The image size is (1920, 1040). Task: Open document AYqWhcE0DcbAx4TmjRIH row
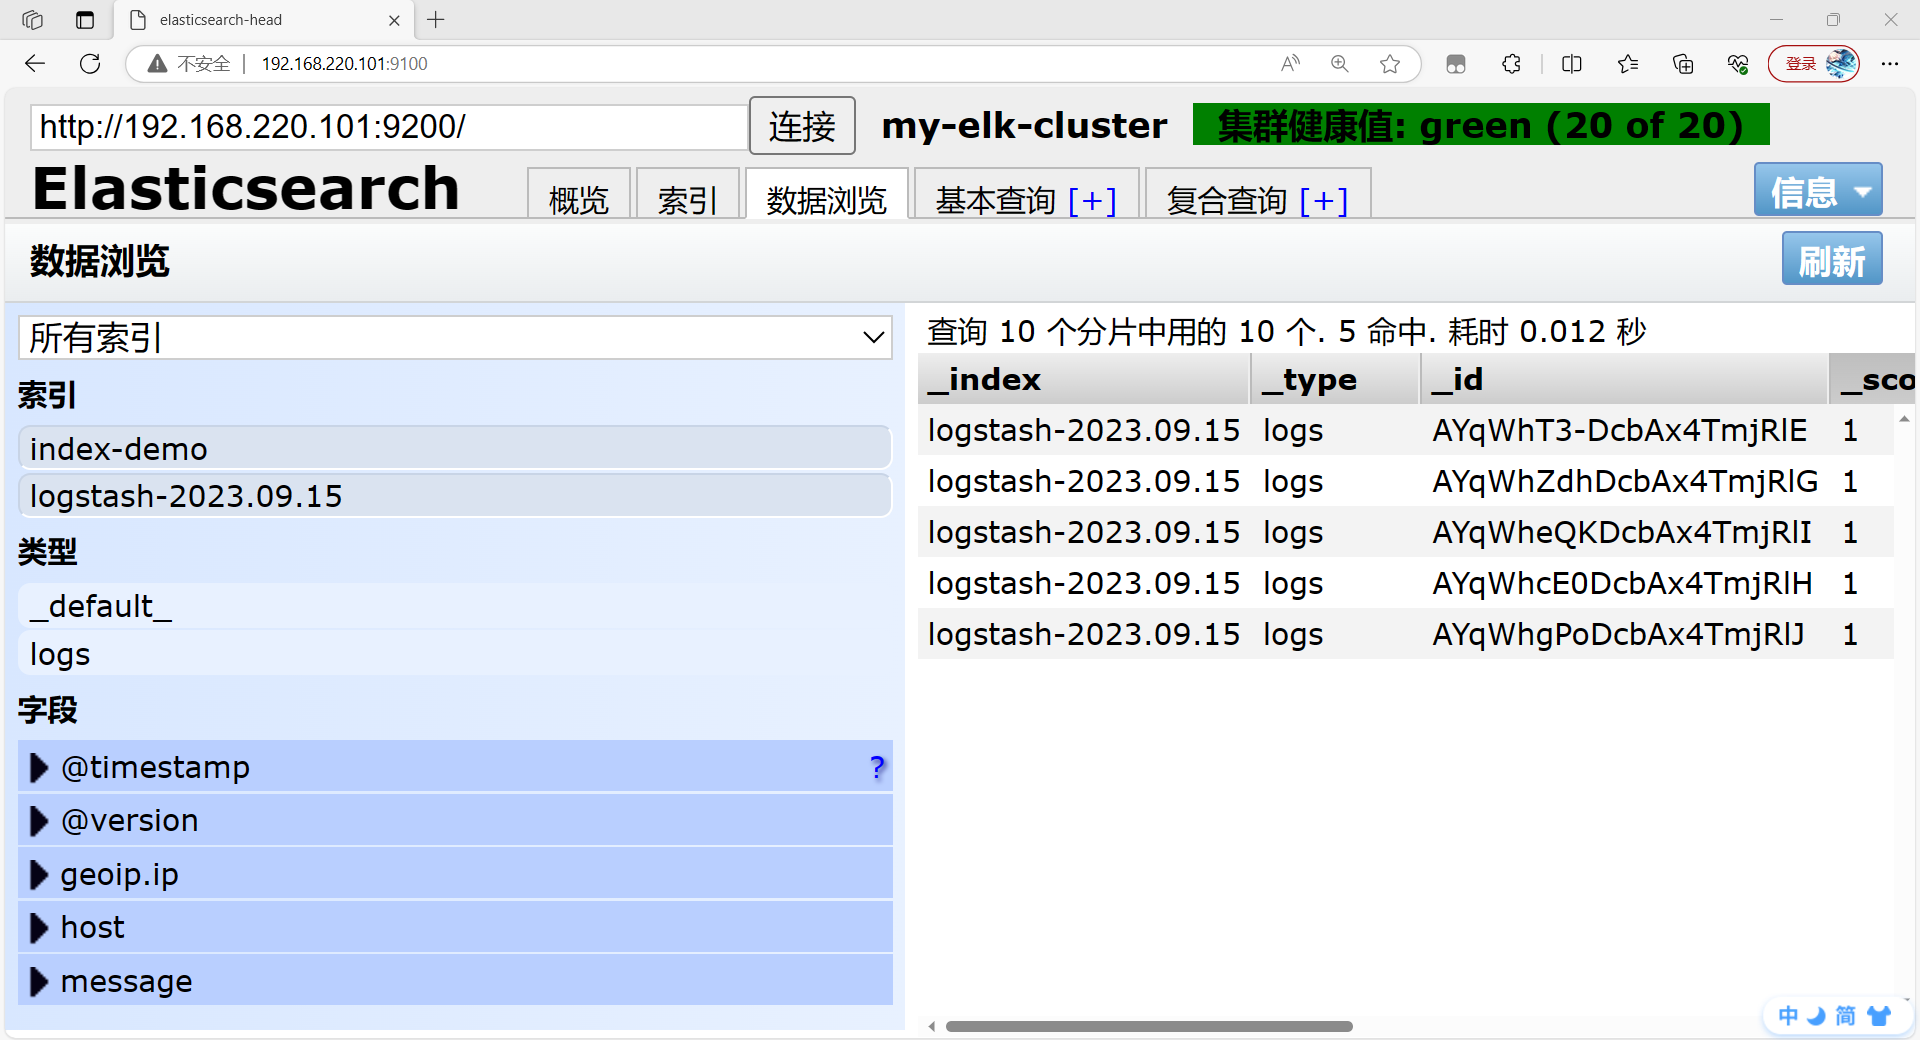pos(1405,583)
